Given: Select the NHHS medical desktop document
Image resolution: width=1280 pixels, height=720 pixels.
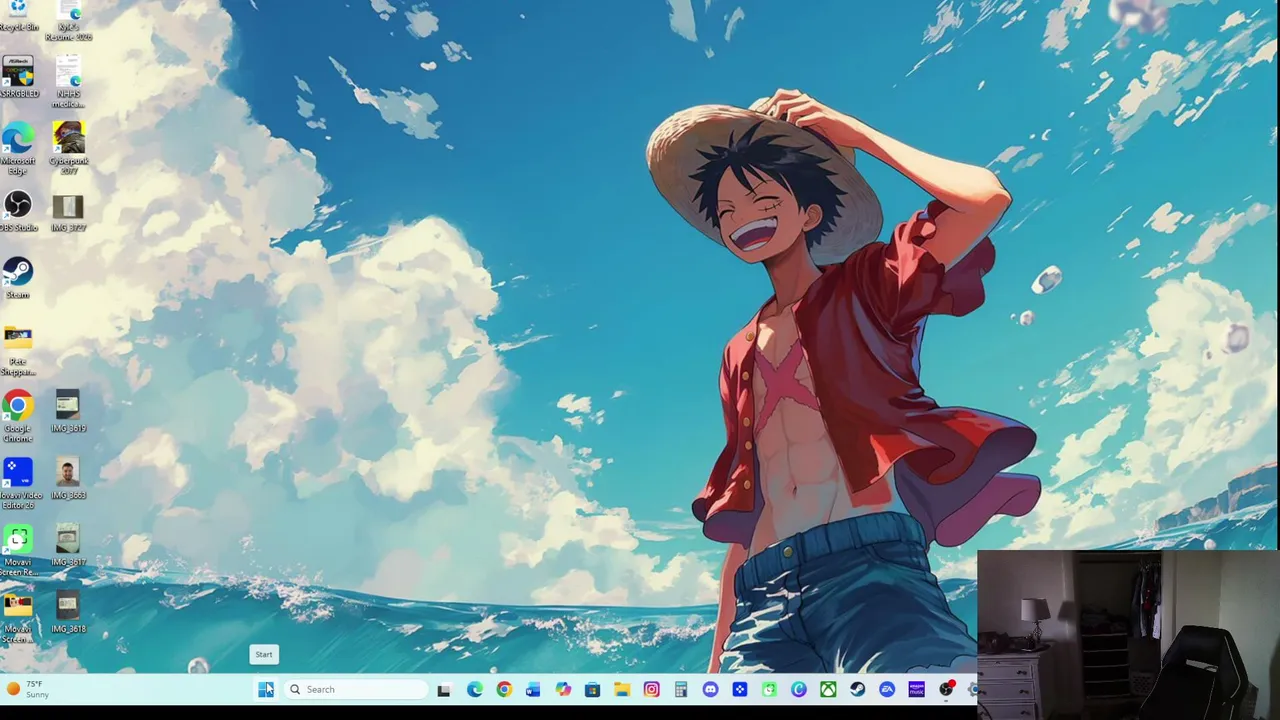Looking at the screenshot, I should click(68, 82).
